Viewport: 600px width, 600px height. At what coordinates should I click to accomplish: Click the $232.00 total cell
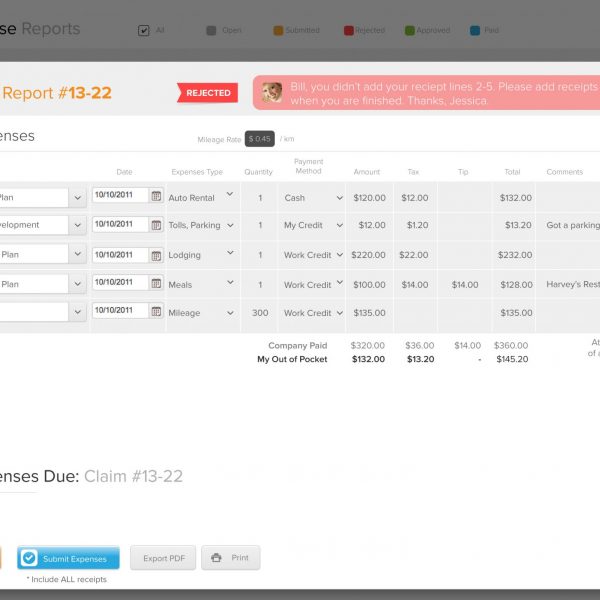pyautogui.click(x=515, y=255)
